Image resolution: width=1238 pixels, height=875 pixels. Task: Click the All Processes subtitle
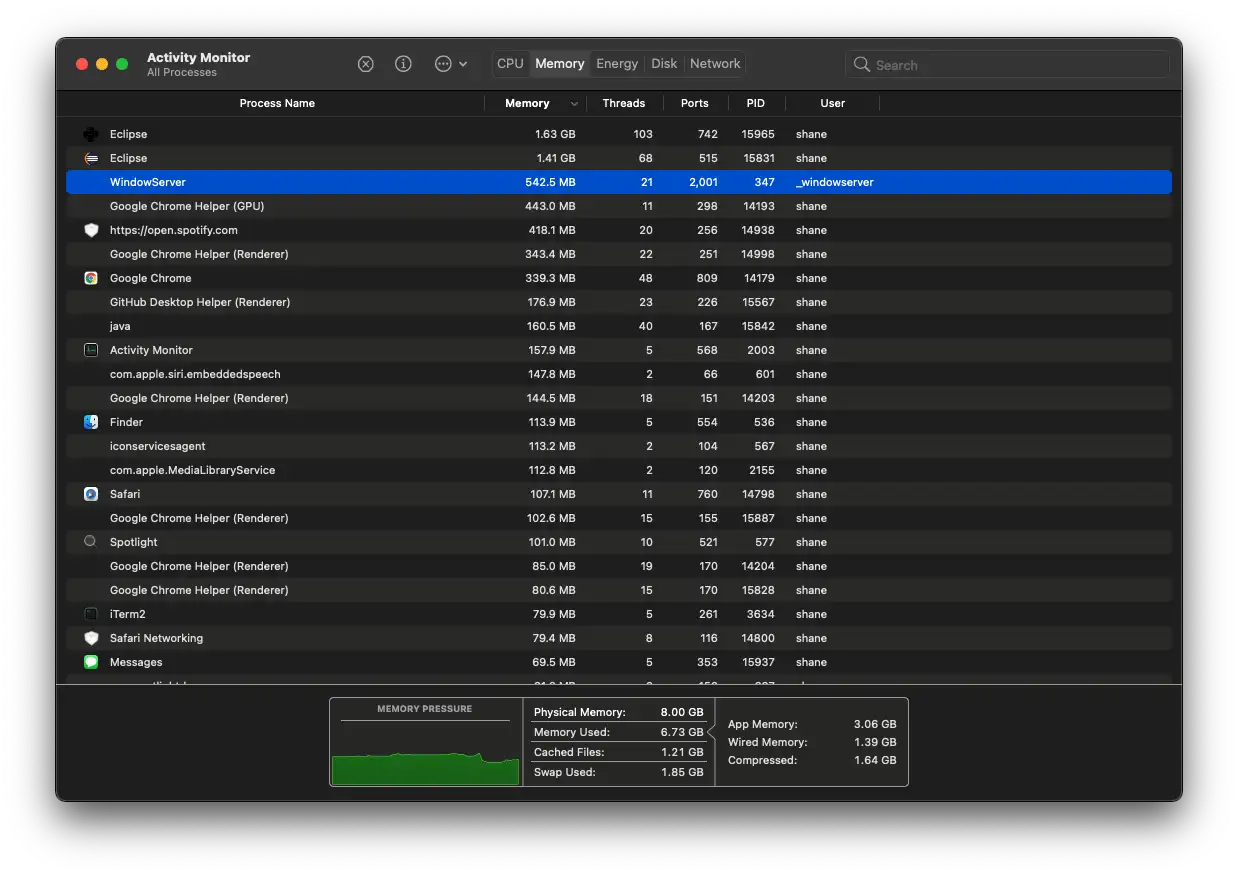tap(182, 72)
